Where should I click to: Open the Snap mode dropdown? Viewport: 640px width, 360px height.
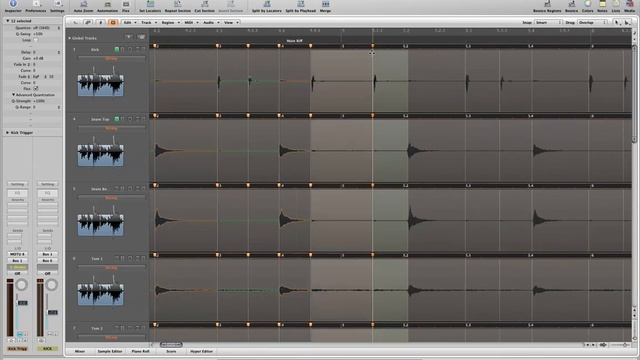click(x=549, y=22)
